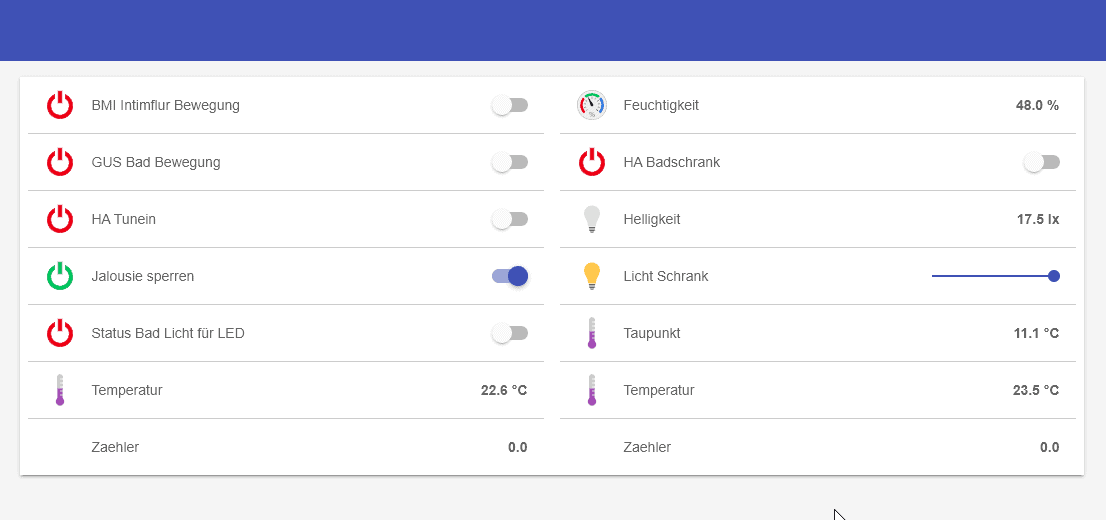The width and height of the screenshot is (1106, 520).
Task: Click the grey Helligkeit bulb icon
Action: pos(592,219)
